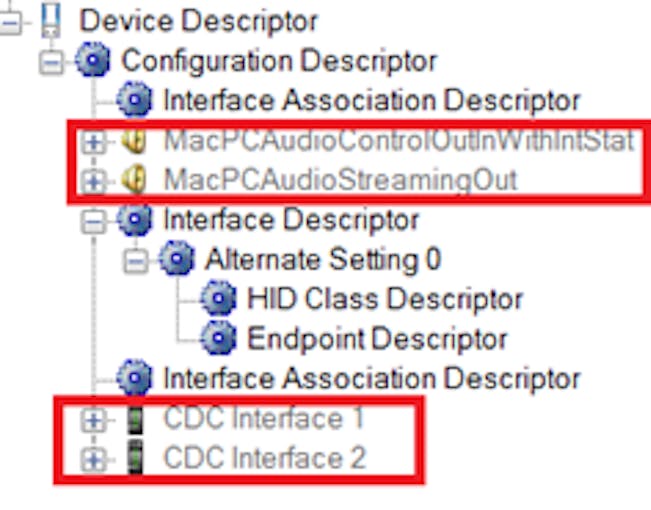
Task: Click the Configuration Descriptor gear icon
Action: (93, 60)
